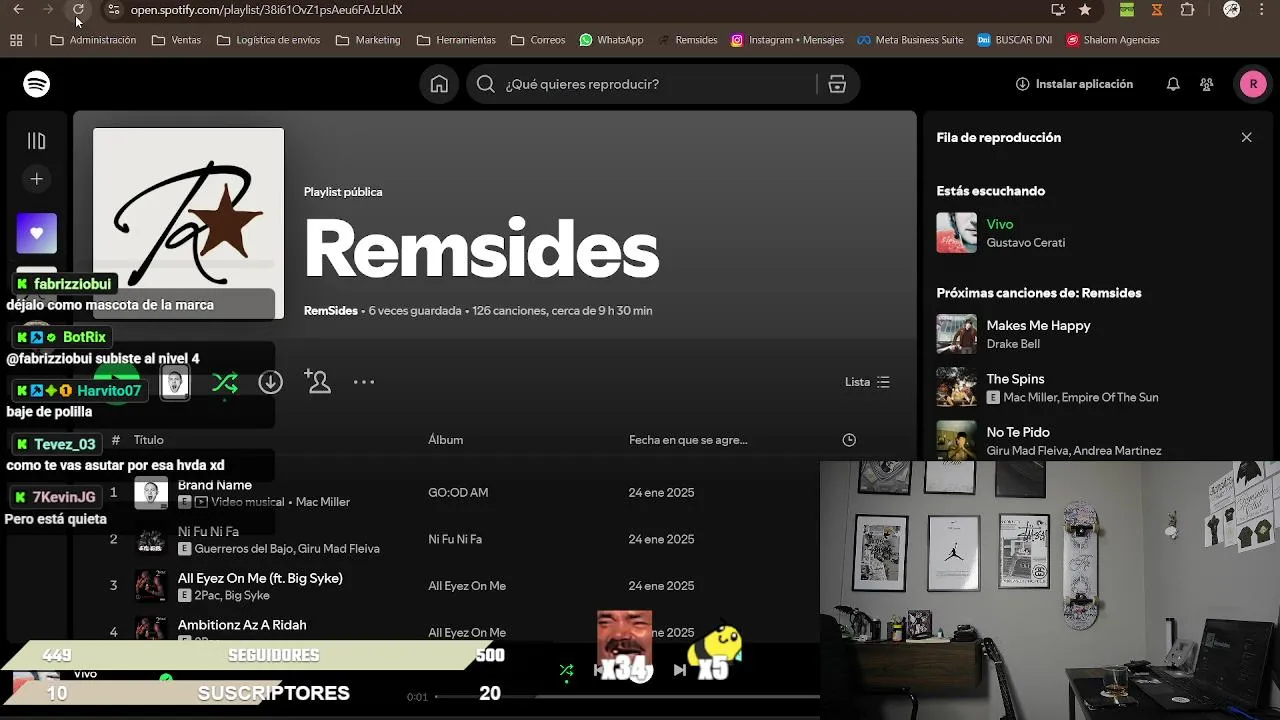The height and width of the screenshot is (720, 1280).
Task: Go to Spotify Home
Action: [439, 84]
